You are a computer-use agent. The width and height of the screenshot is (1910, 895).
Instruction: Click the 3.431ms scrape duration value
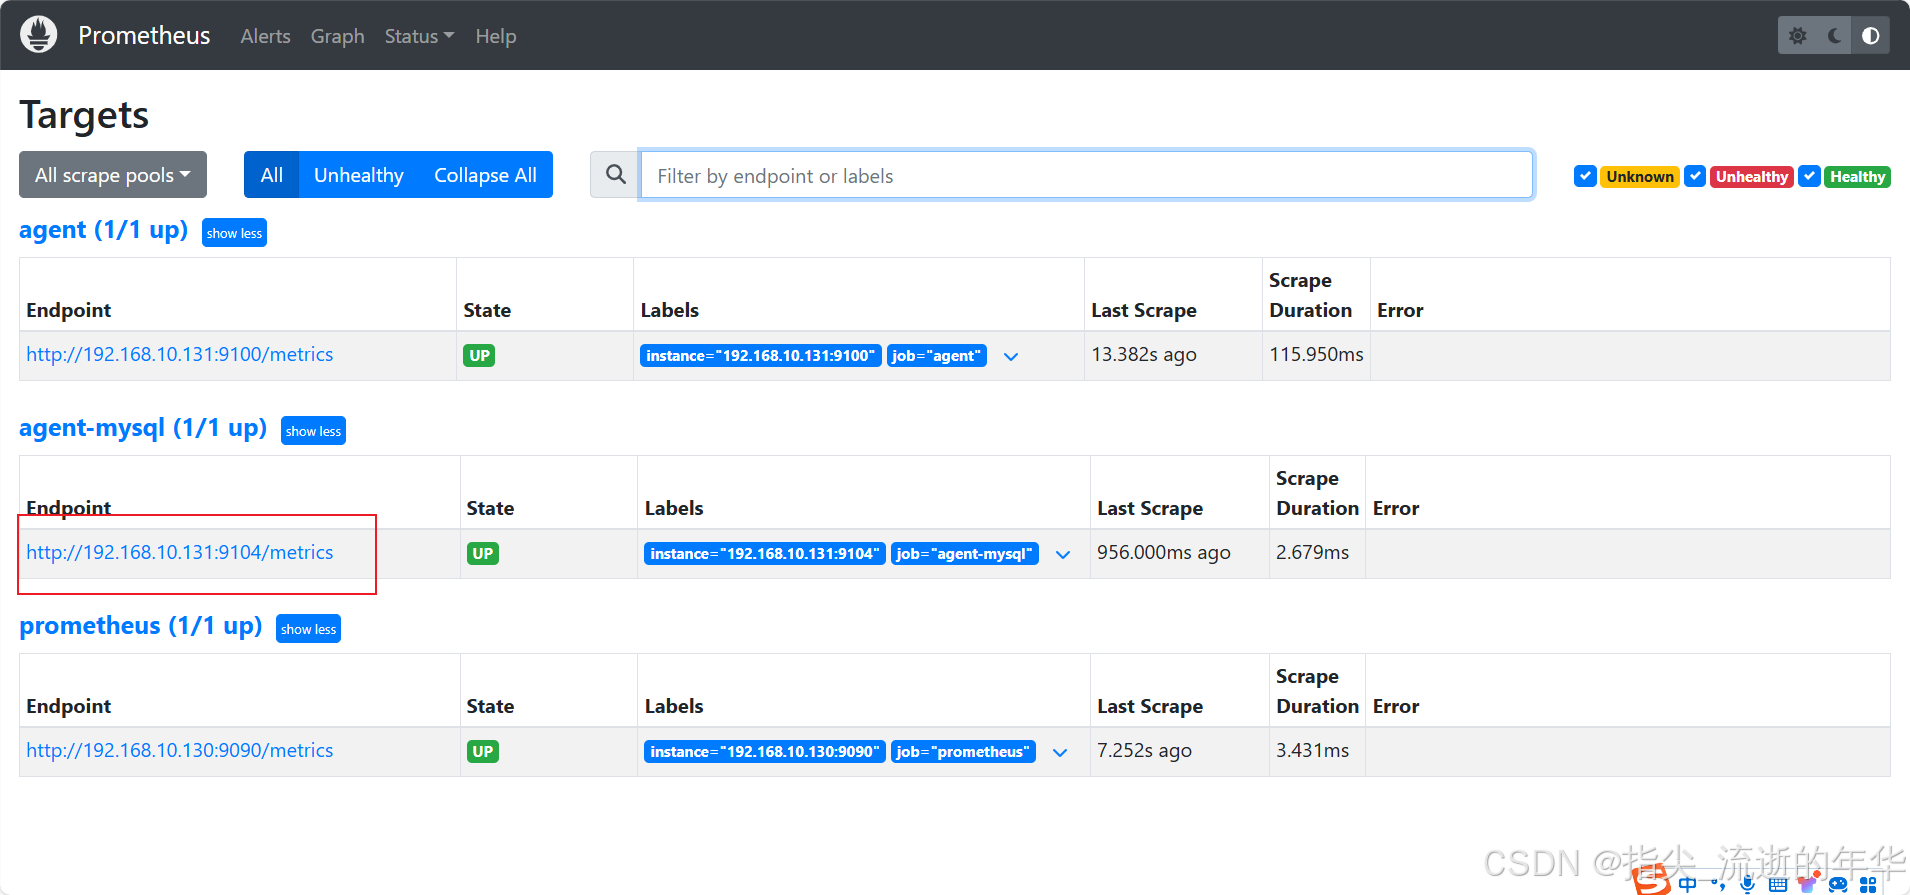[x=1312, y=751]
